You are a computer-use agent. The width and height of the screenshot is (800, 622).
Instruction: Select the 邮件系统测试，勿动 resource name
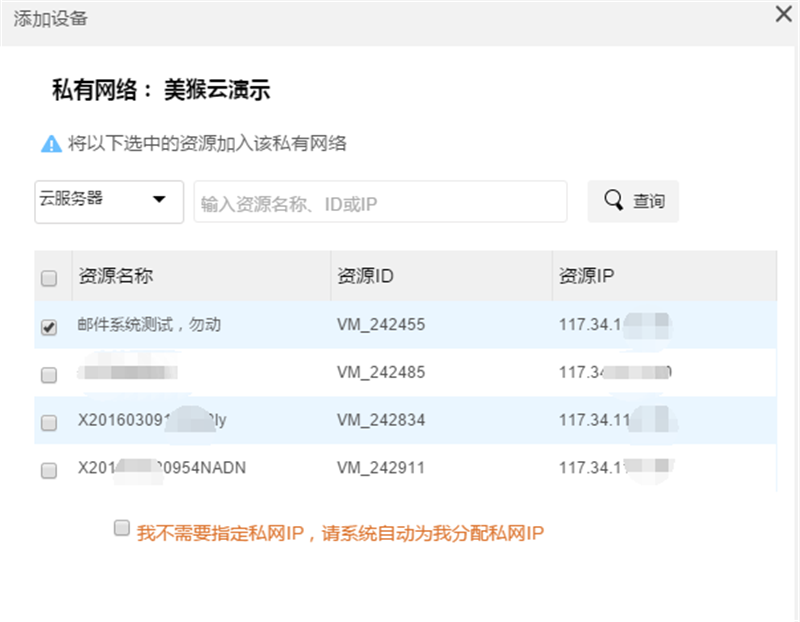tap(149, 325)
